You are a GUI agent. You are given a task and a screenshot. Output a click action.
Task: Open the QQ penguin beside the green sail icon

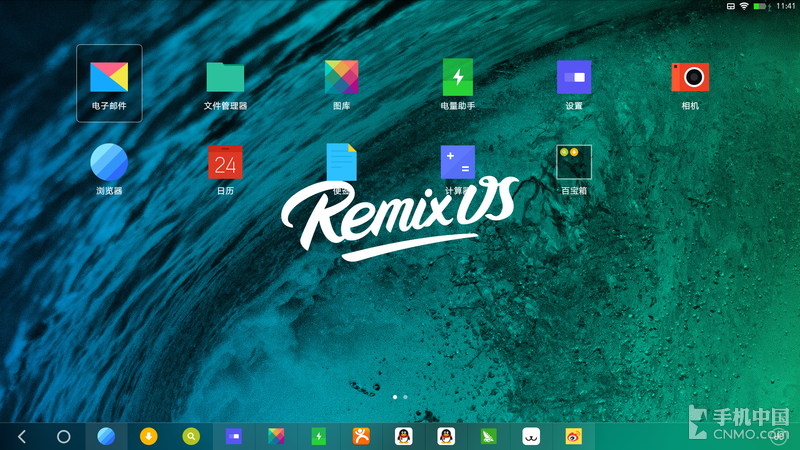click(x=446, y=437)
